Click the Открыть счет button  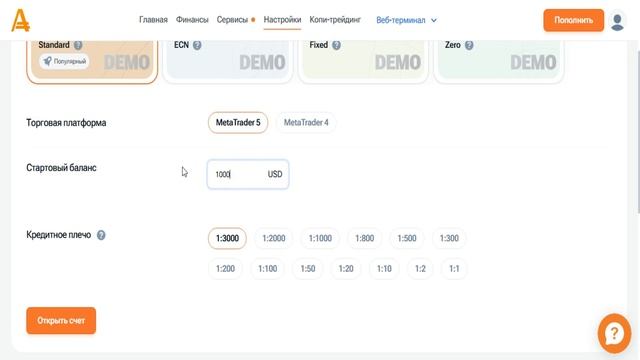point(61,321)
